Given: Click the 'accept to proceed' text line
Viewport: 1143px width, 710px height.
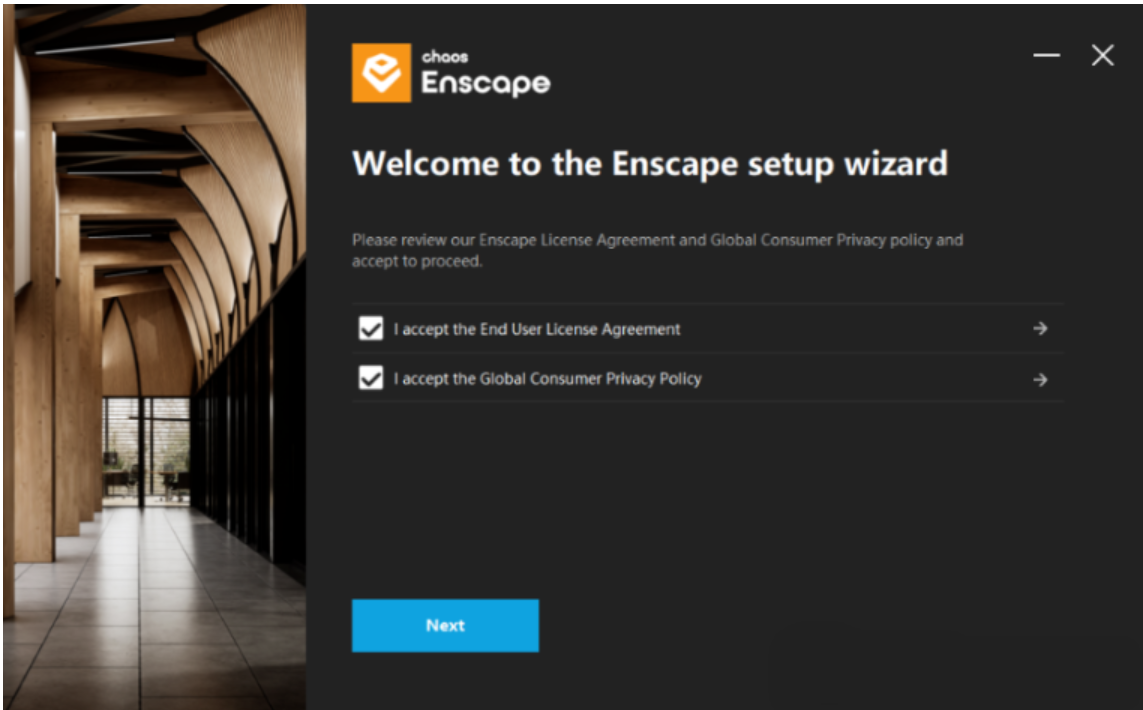Looking at the screenshot, I should (x=417, y=261).
